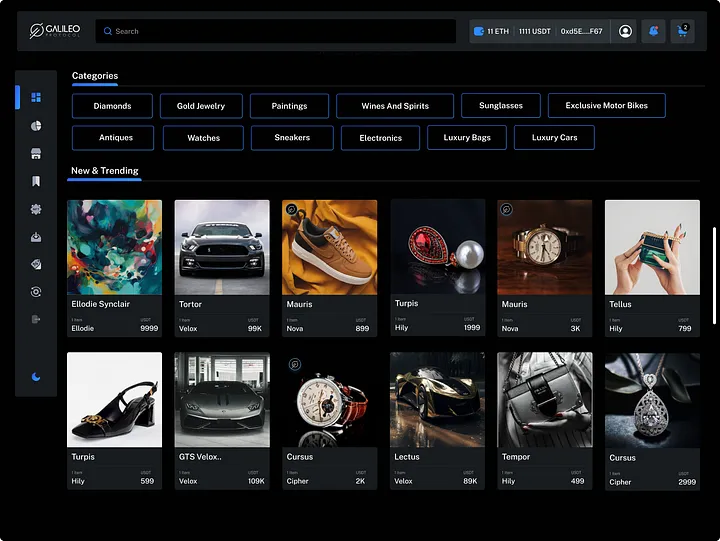
Task: Select the Categories tab heading
Action: (95, 76)
